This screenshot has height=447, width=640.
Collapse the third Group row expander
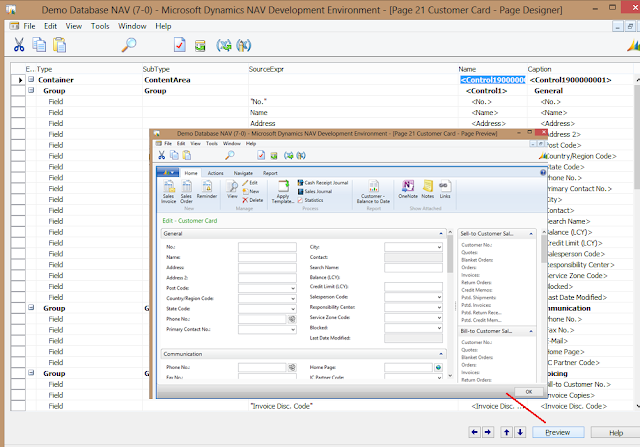[31, 373]
